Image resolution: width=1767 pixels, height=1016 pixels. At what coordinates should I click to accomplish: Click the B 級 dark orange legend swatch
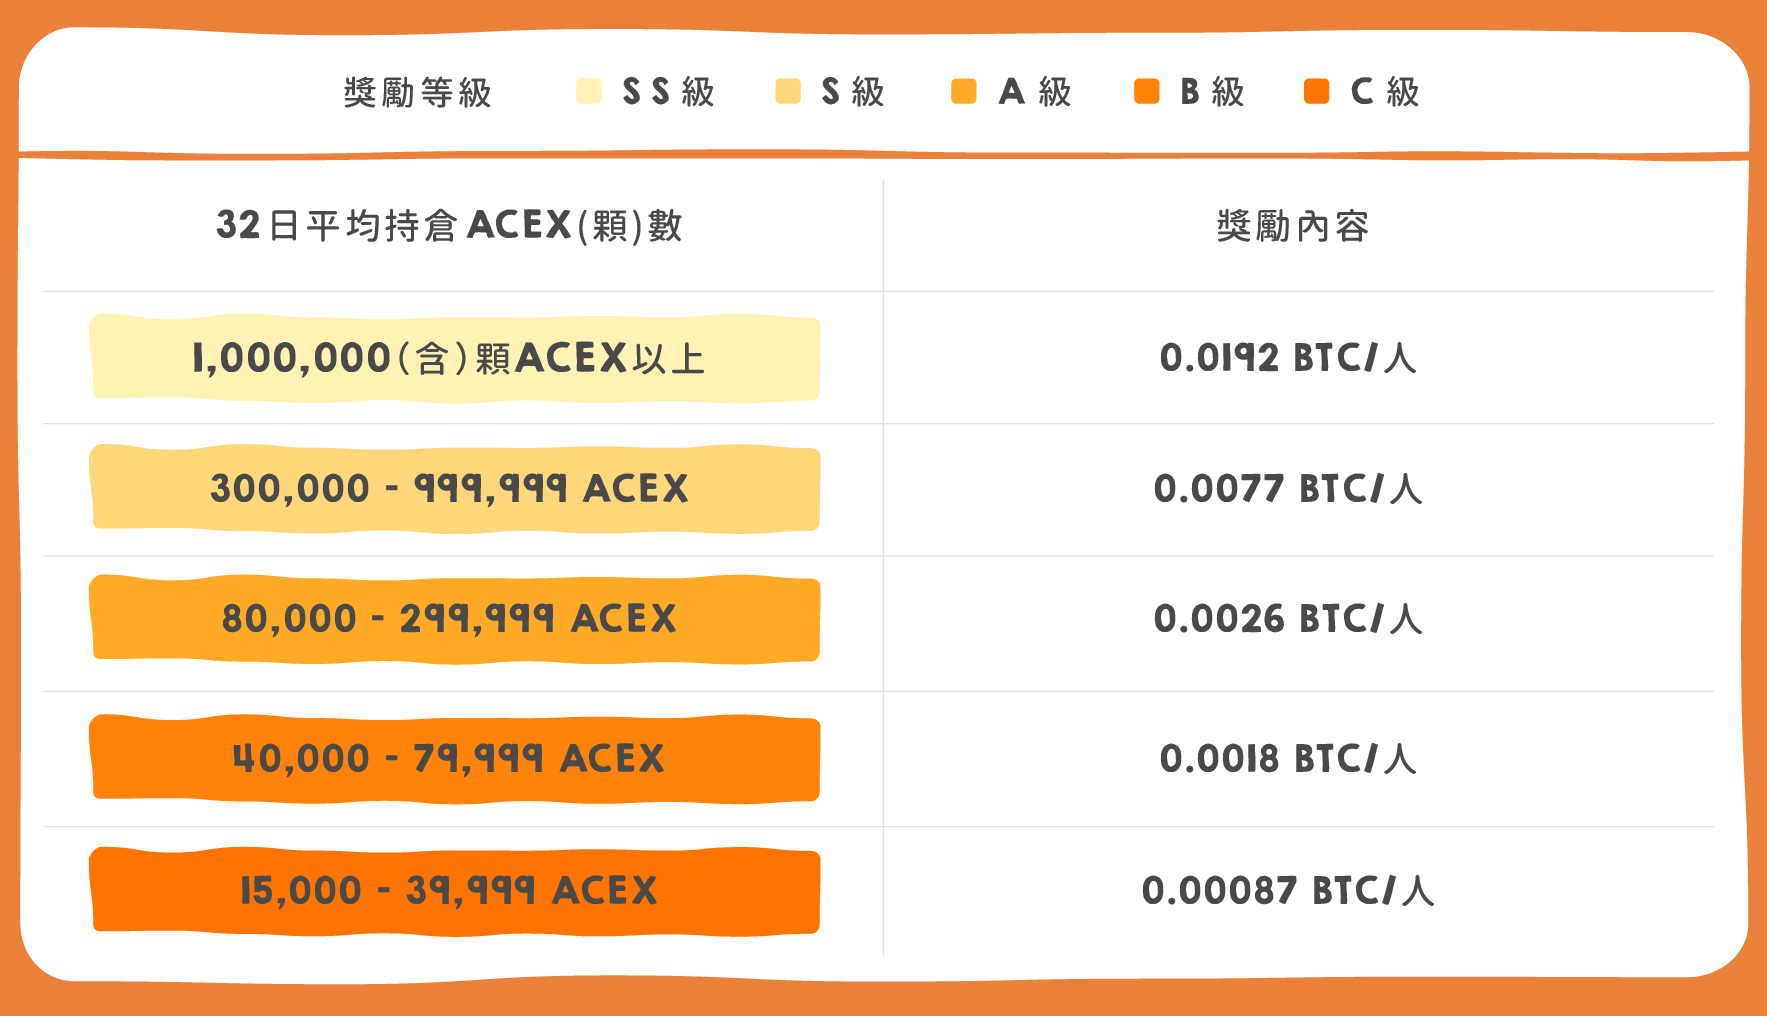coord(1146,91)
